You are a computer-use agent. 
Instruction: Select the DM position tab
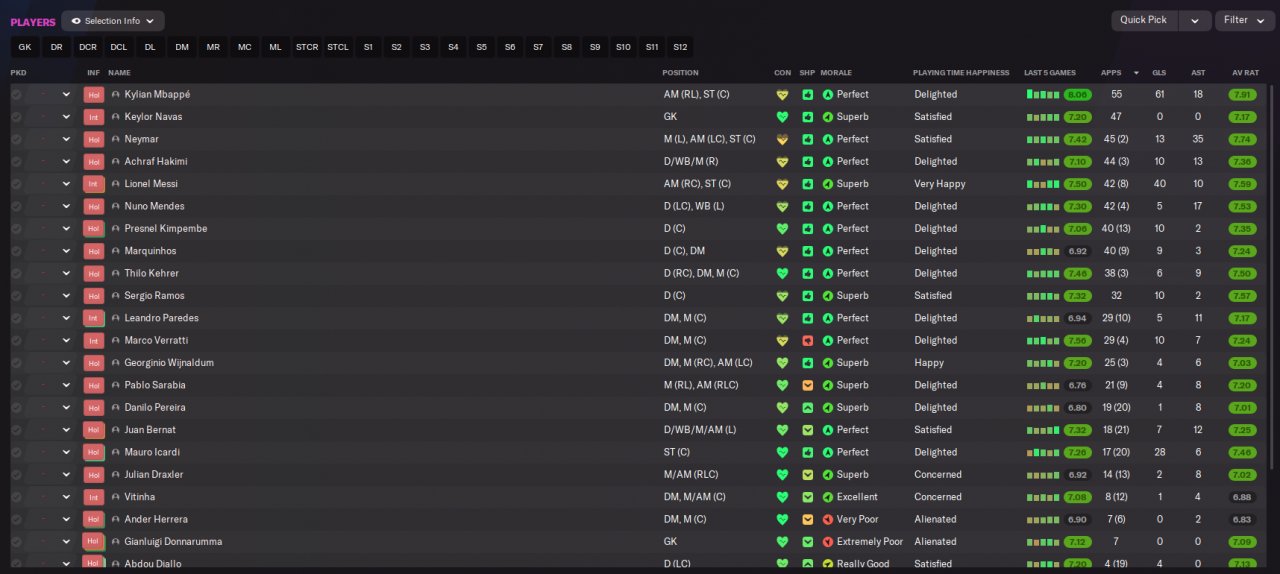[x=182, y=47]
